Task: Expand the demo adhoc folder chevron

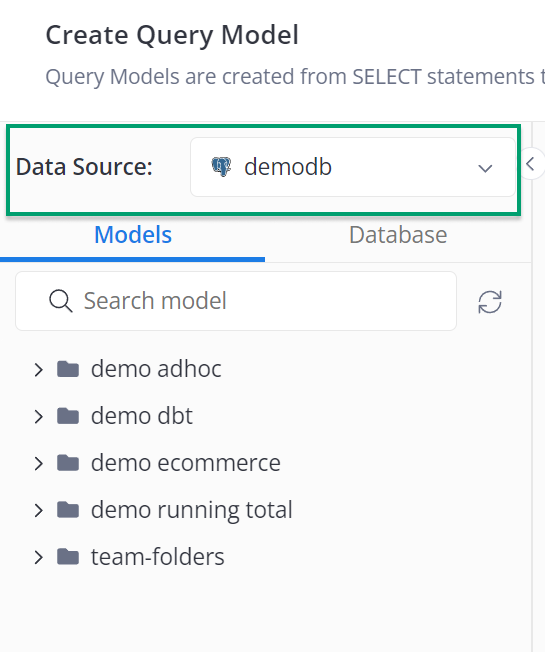Action: tap(39, 369)
